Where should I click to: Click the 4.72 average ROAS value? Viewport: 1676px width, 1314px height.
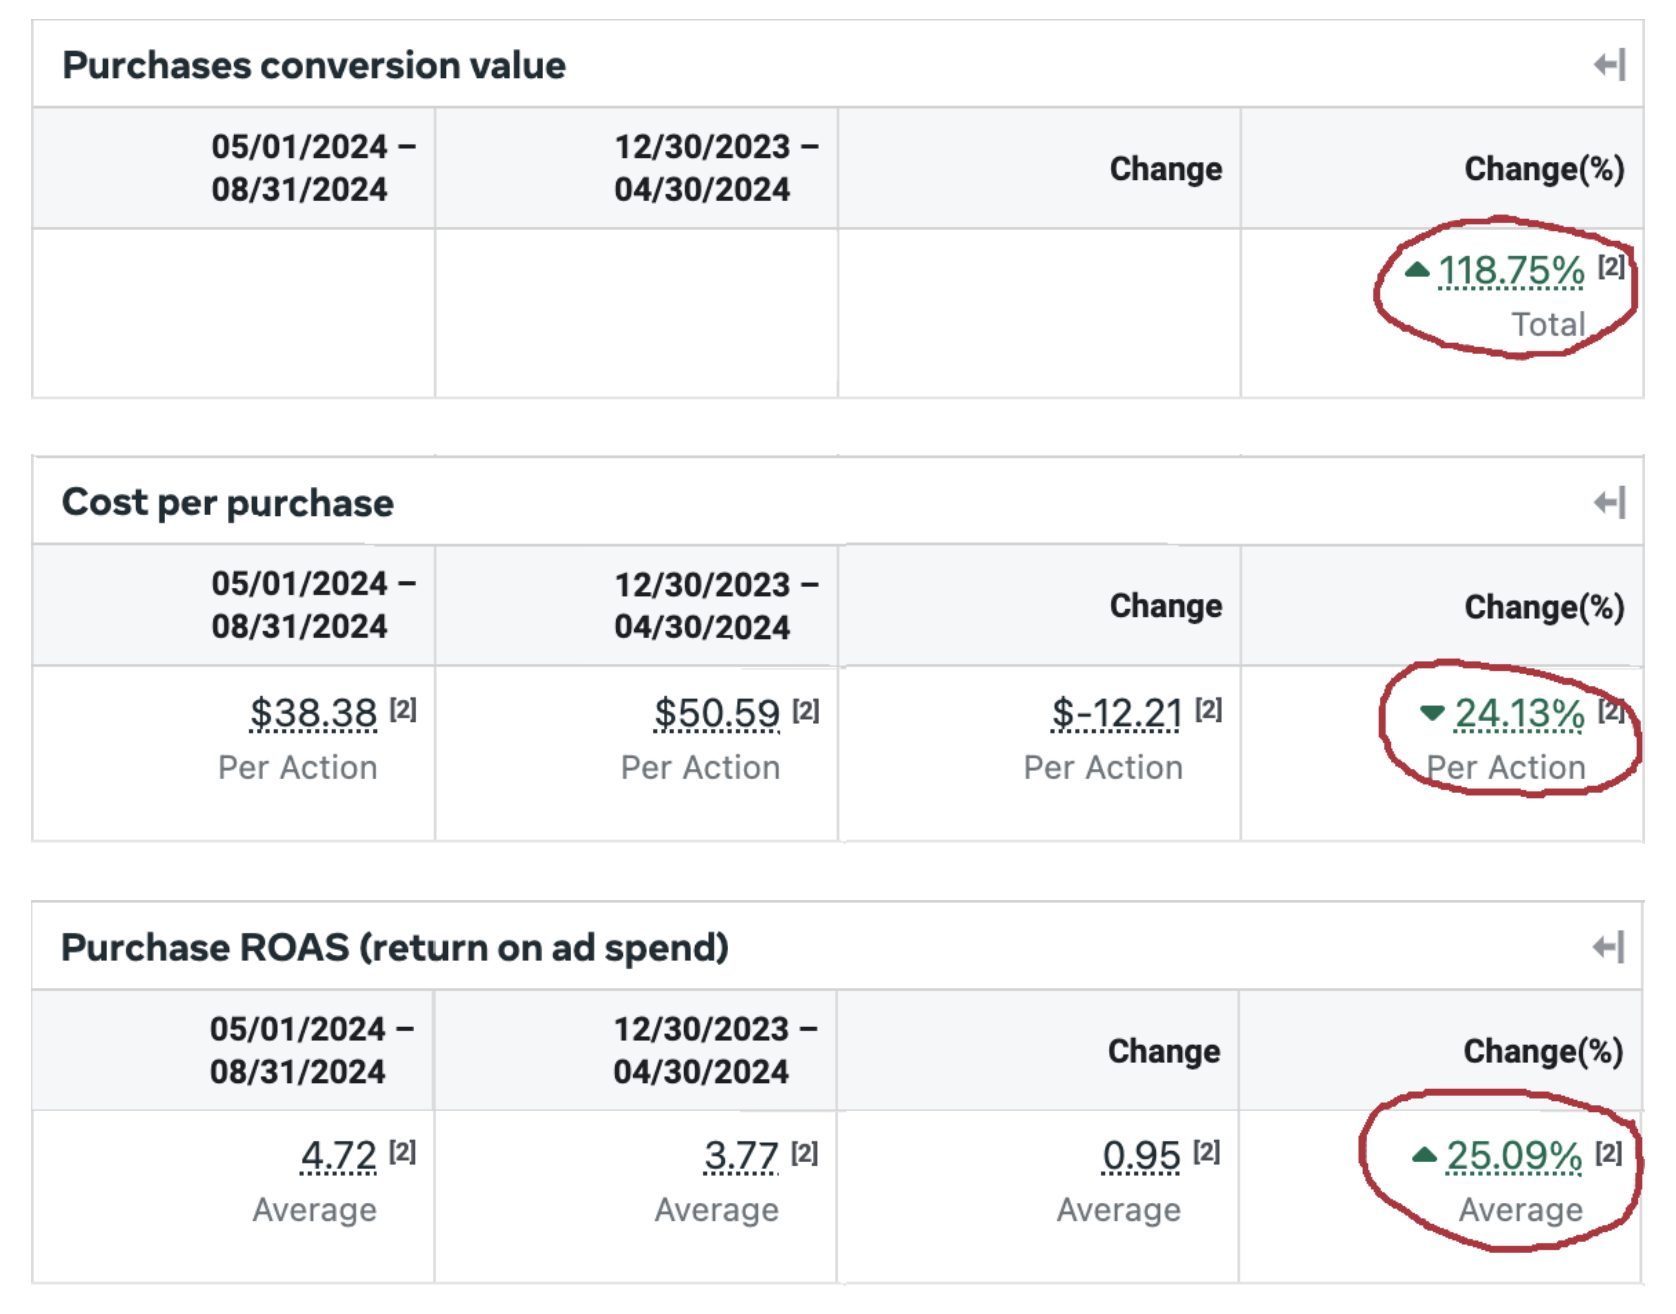[338, 1156]
